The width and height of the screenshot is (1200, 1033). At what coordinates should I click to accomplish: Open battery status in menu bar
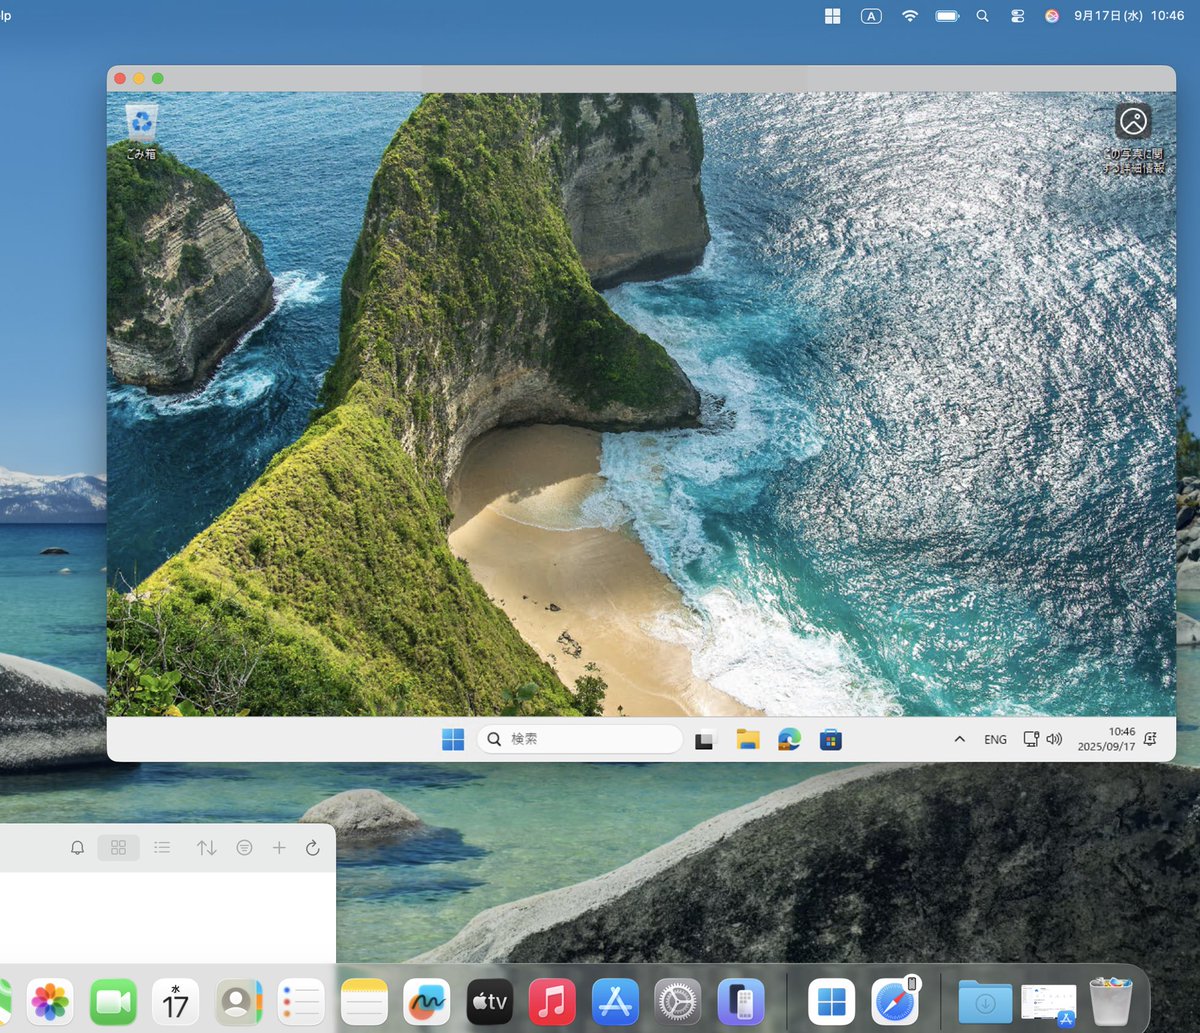pos(947,16)
